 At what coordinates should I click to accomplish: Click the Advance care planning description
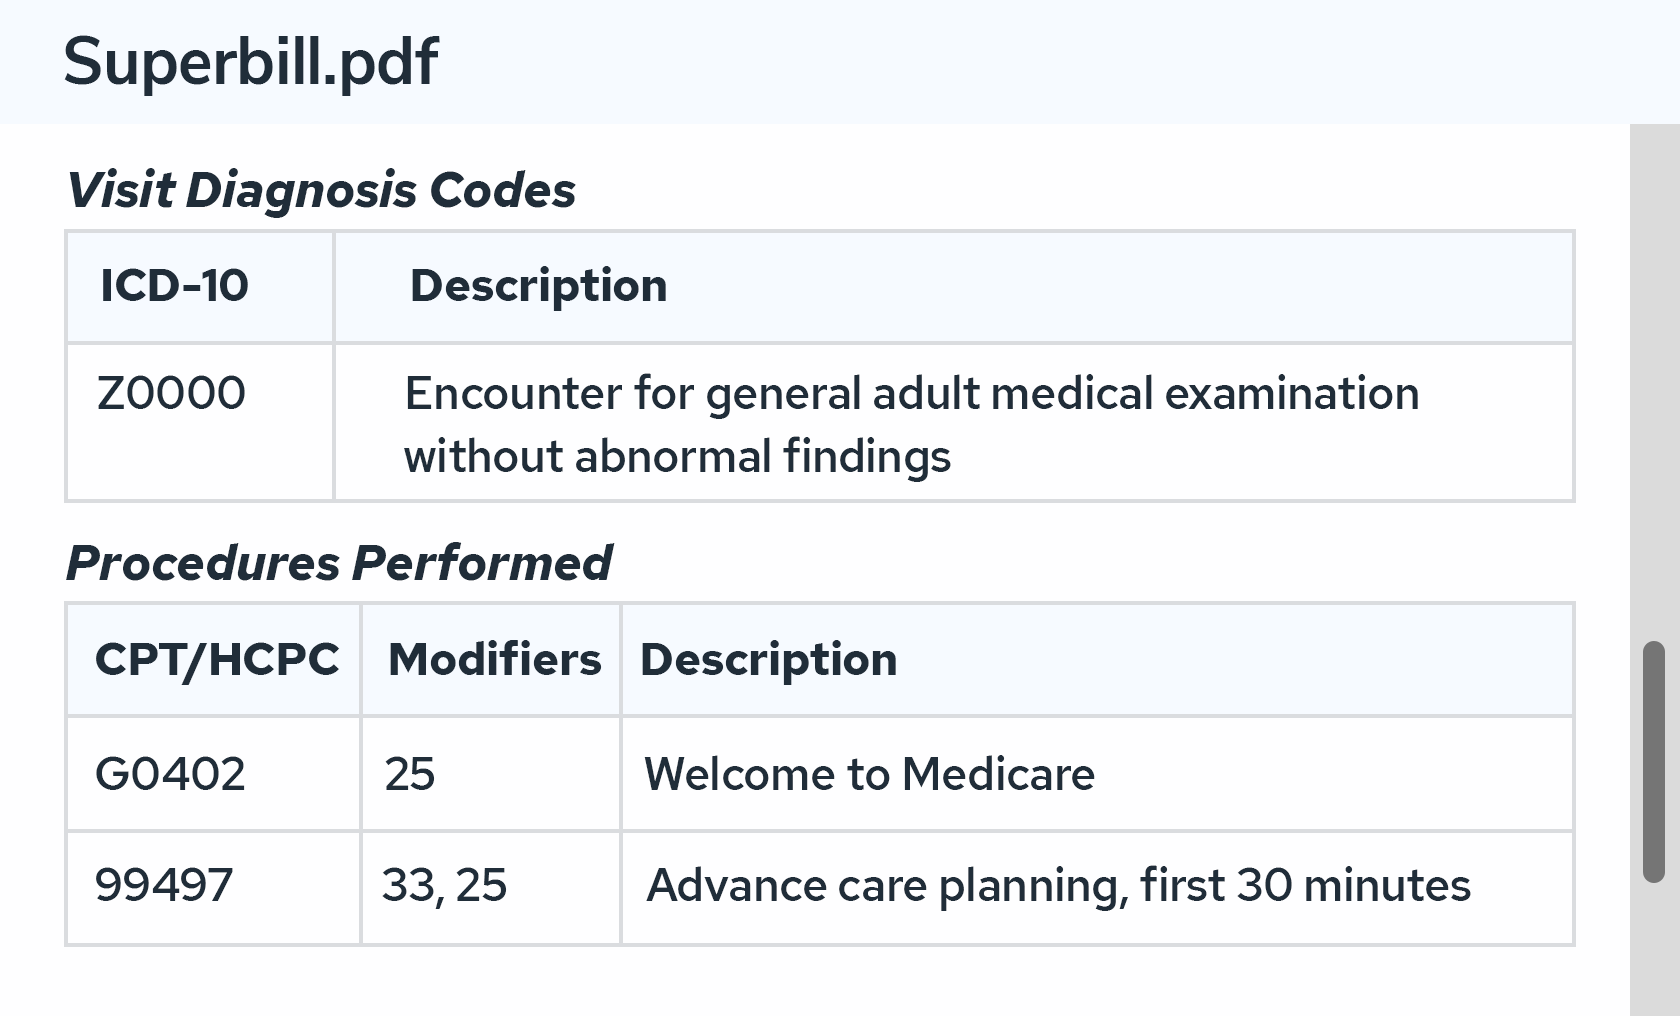pyautogui.click(x=1058, y=886)
